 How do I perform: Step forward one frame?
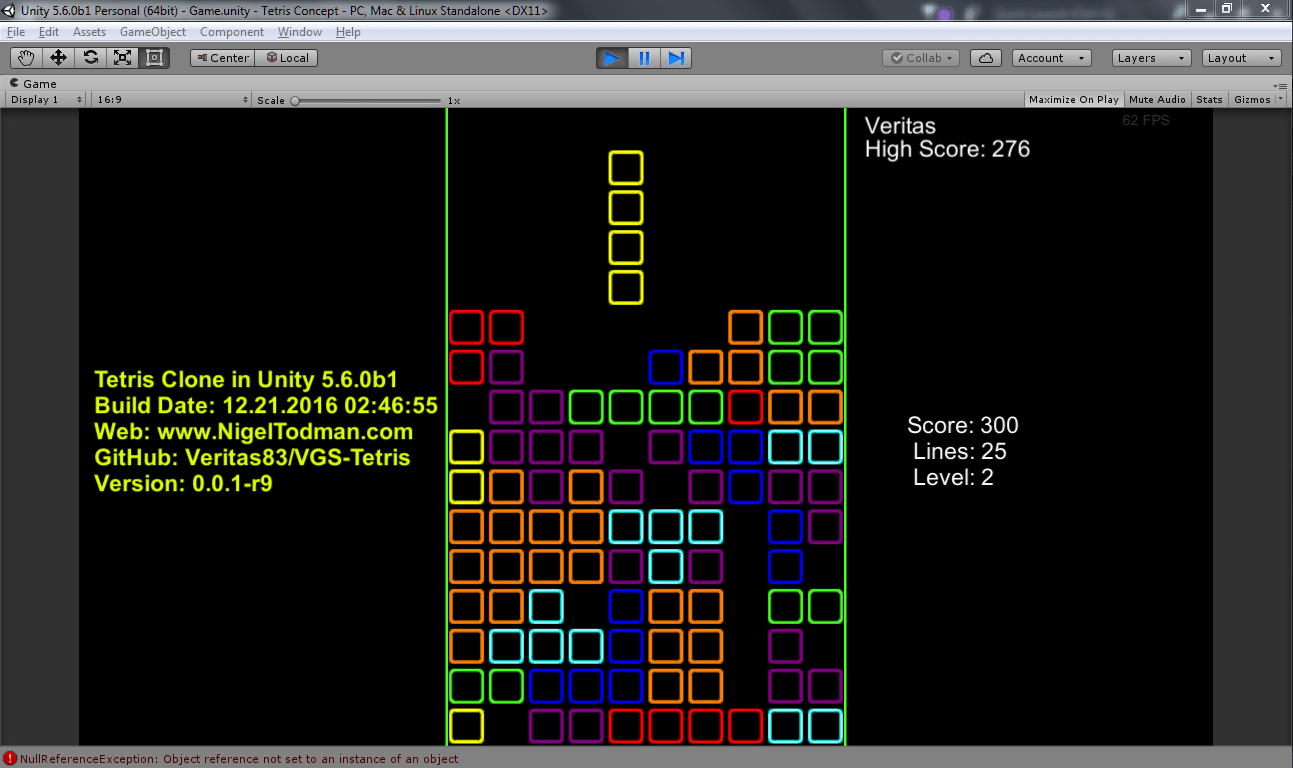tap(676, 57)
